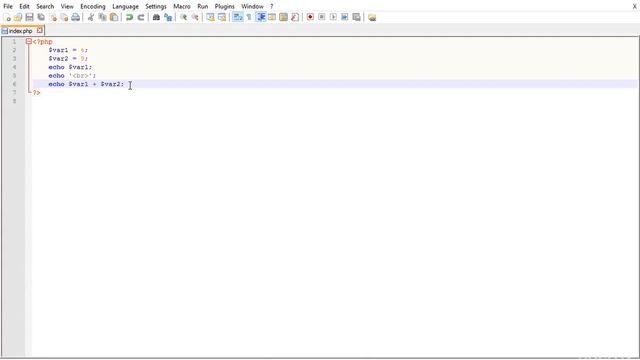Click line number 1 in the margin

coord(14,41)
